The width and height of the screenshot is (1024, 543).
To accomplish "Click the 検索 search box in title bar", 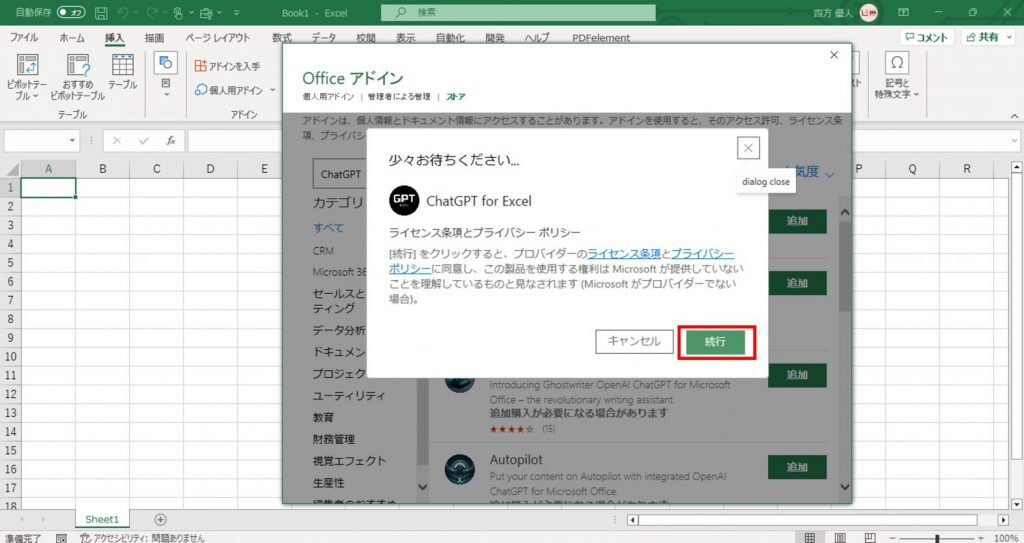I will point(519,12).
